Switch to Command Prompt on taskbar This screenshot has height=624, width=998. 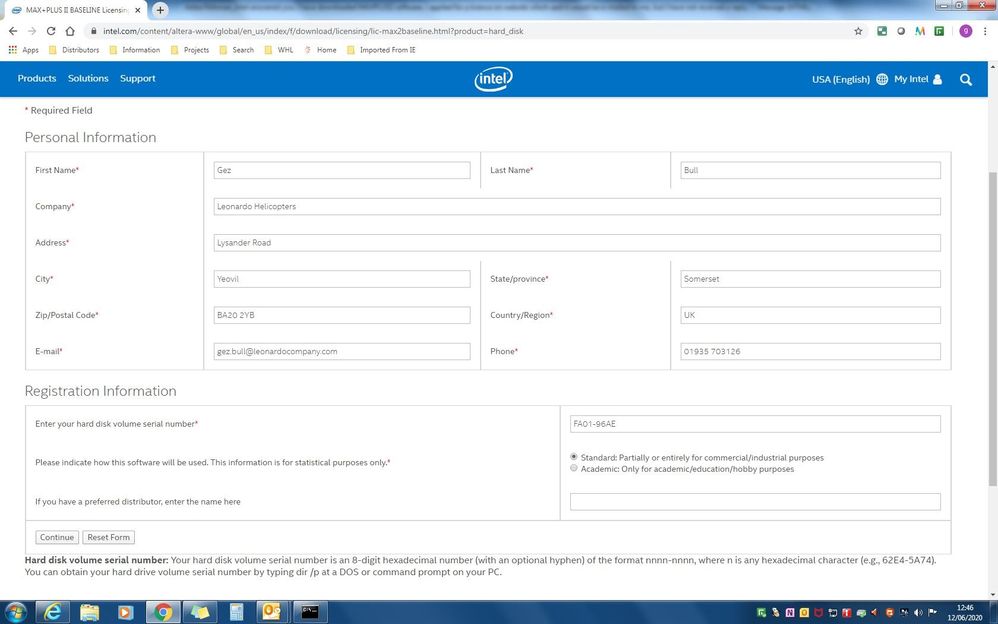tap(310, 612)
